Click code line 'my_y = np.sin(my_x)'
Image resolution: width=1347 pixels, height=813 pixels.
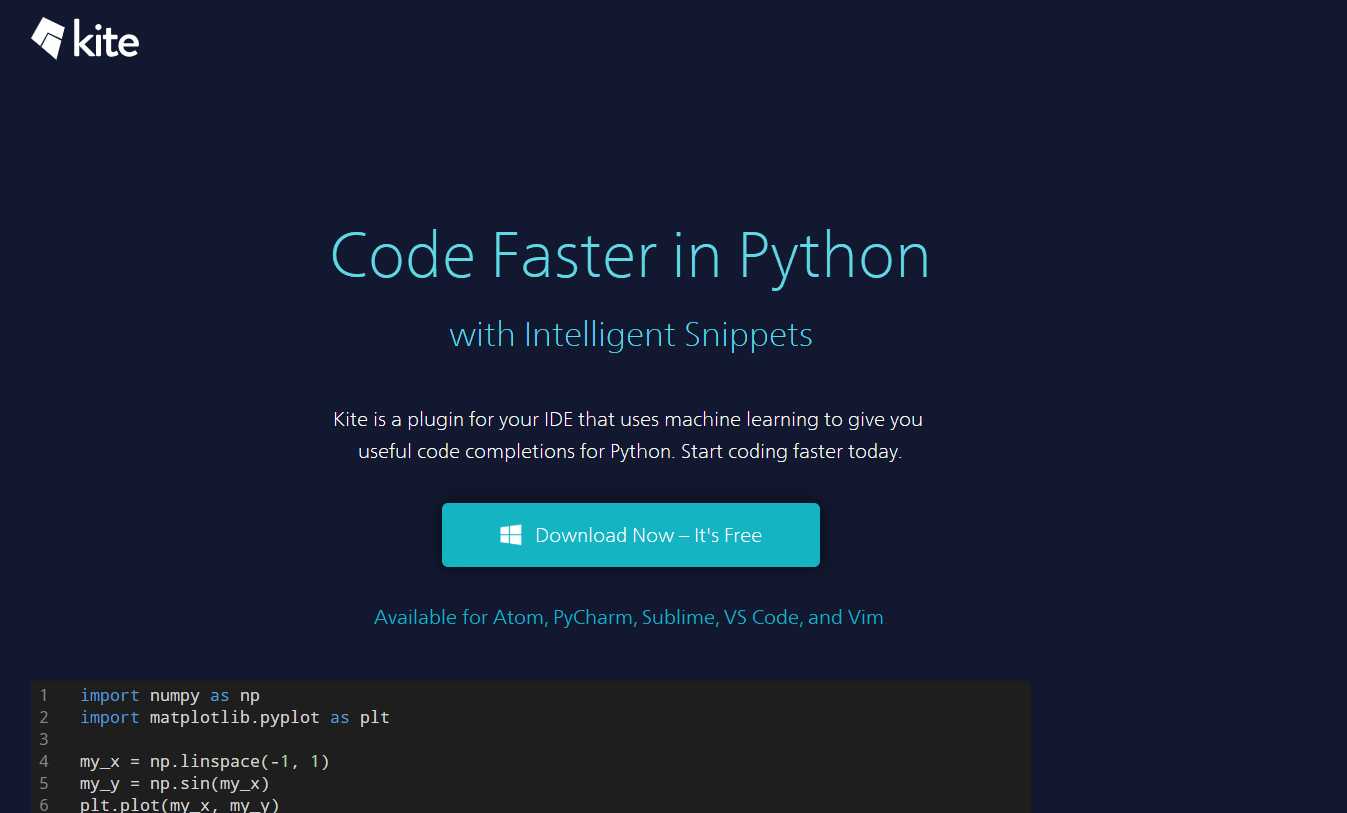(175, 783)
